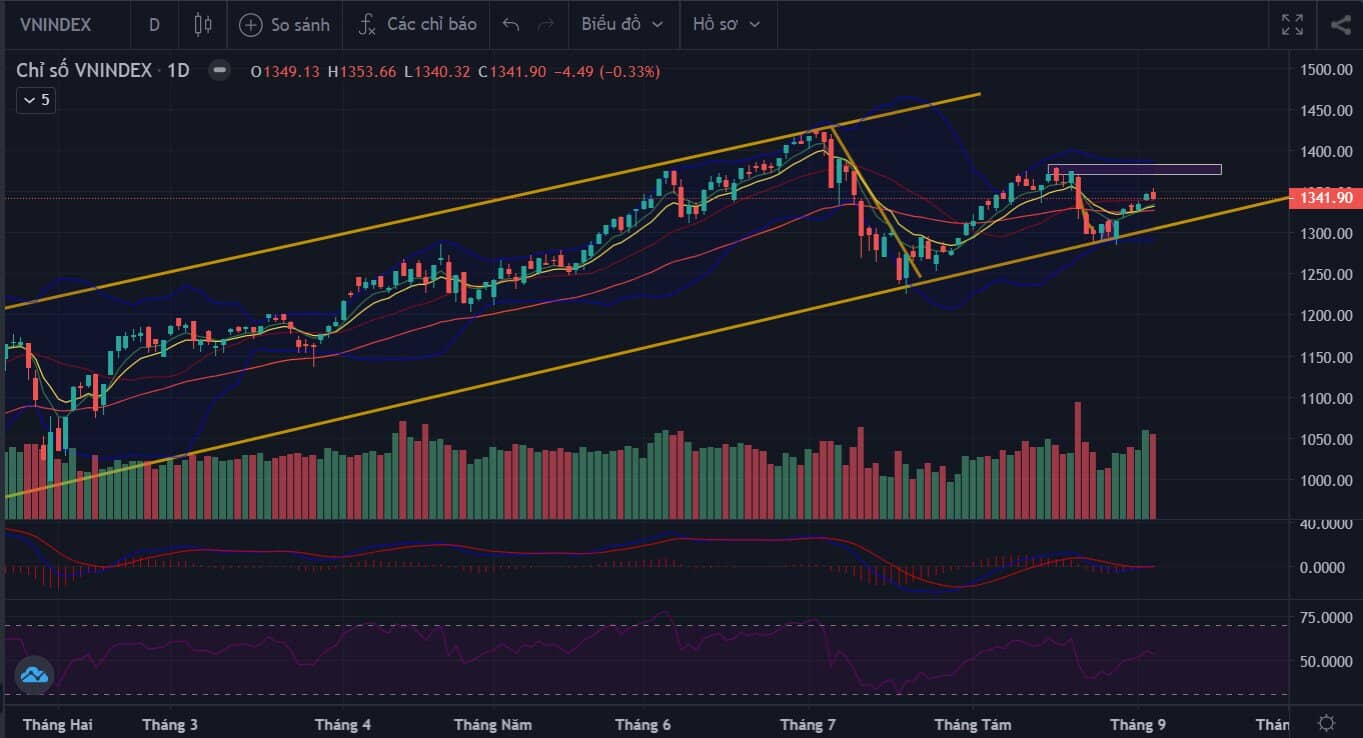Click the So sánh compare button

tap(285, 24)
